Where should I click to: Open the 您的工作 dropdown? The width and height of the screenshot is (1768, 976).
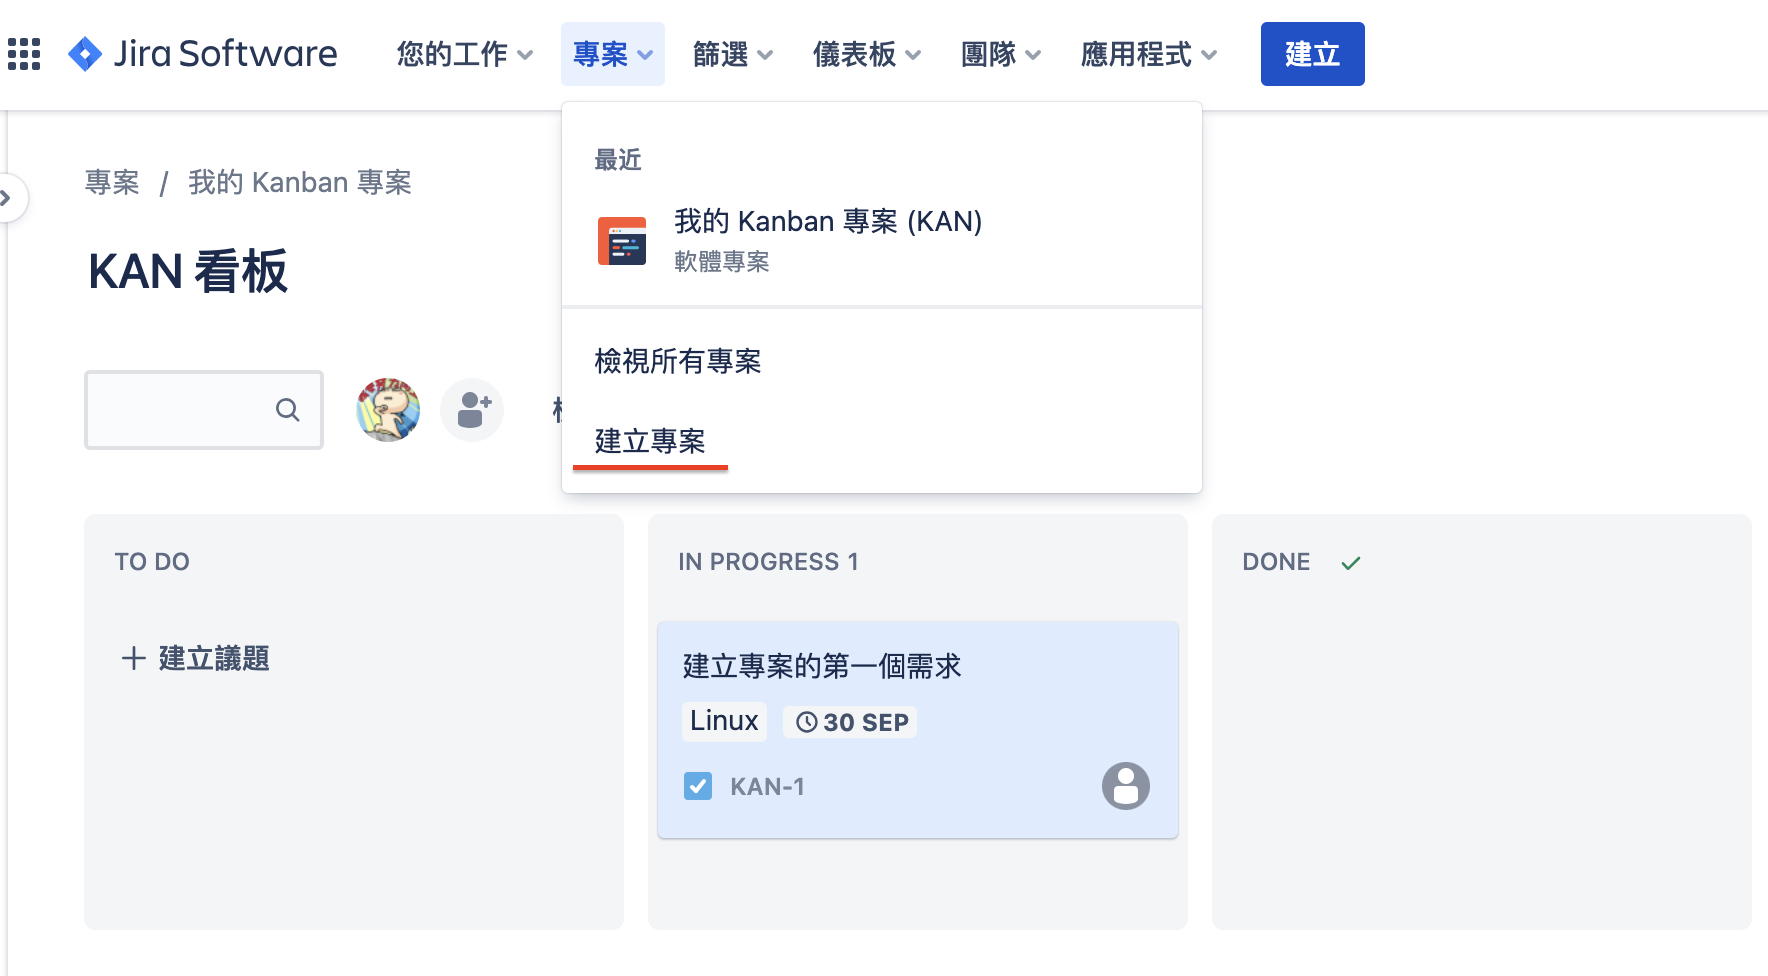click(465, 54)
